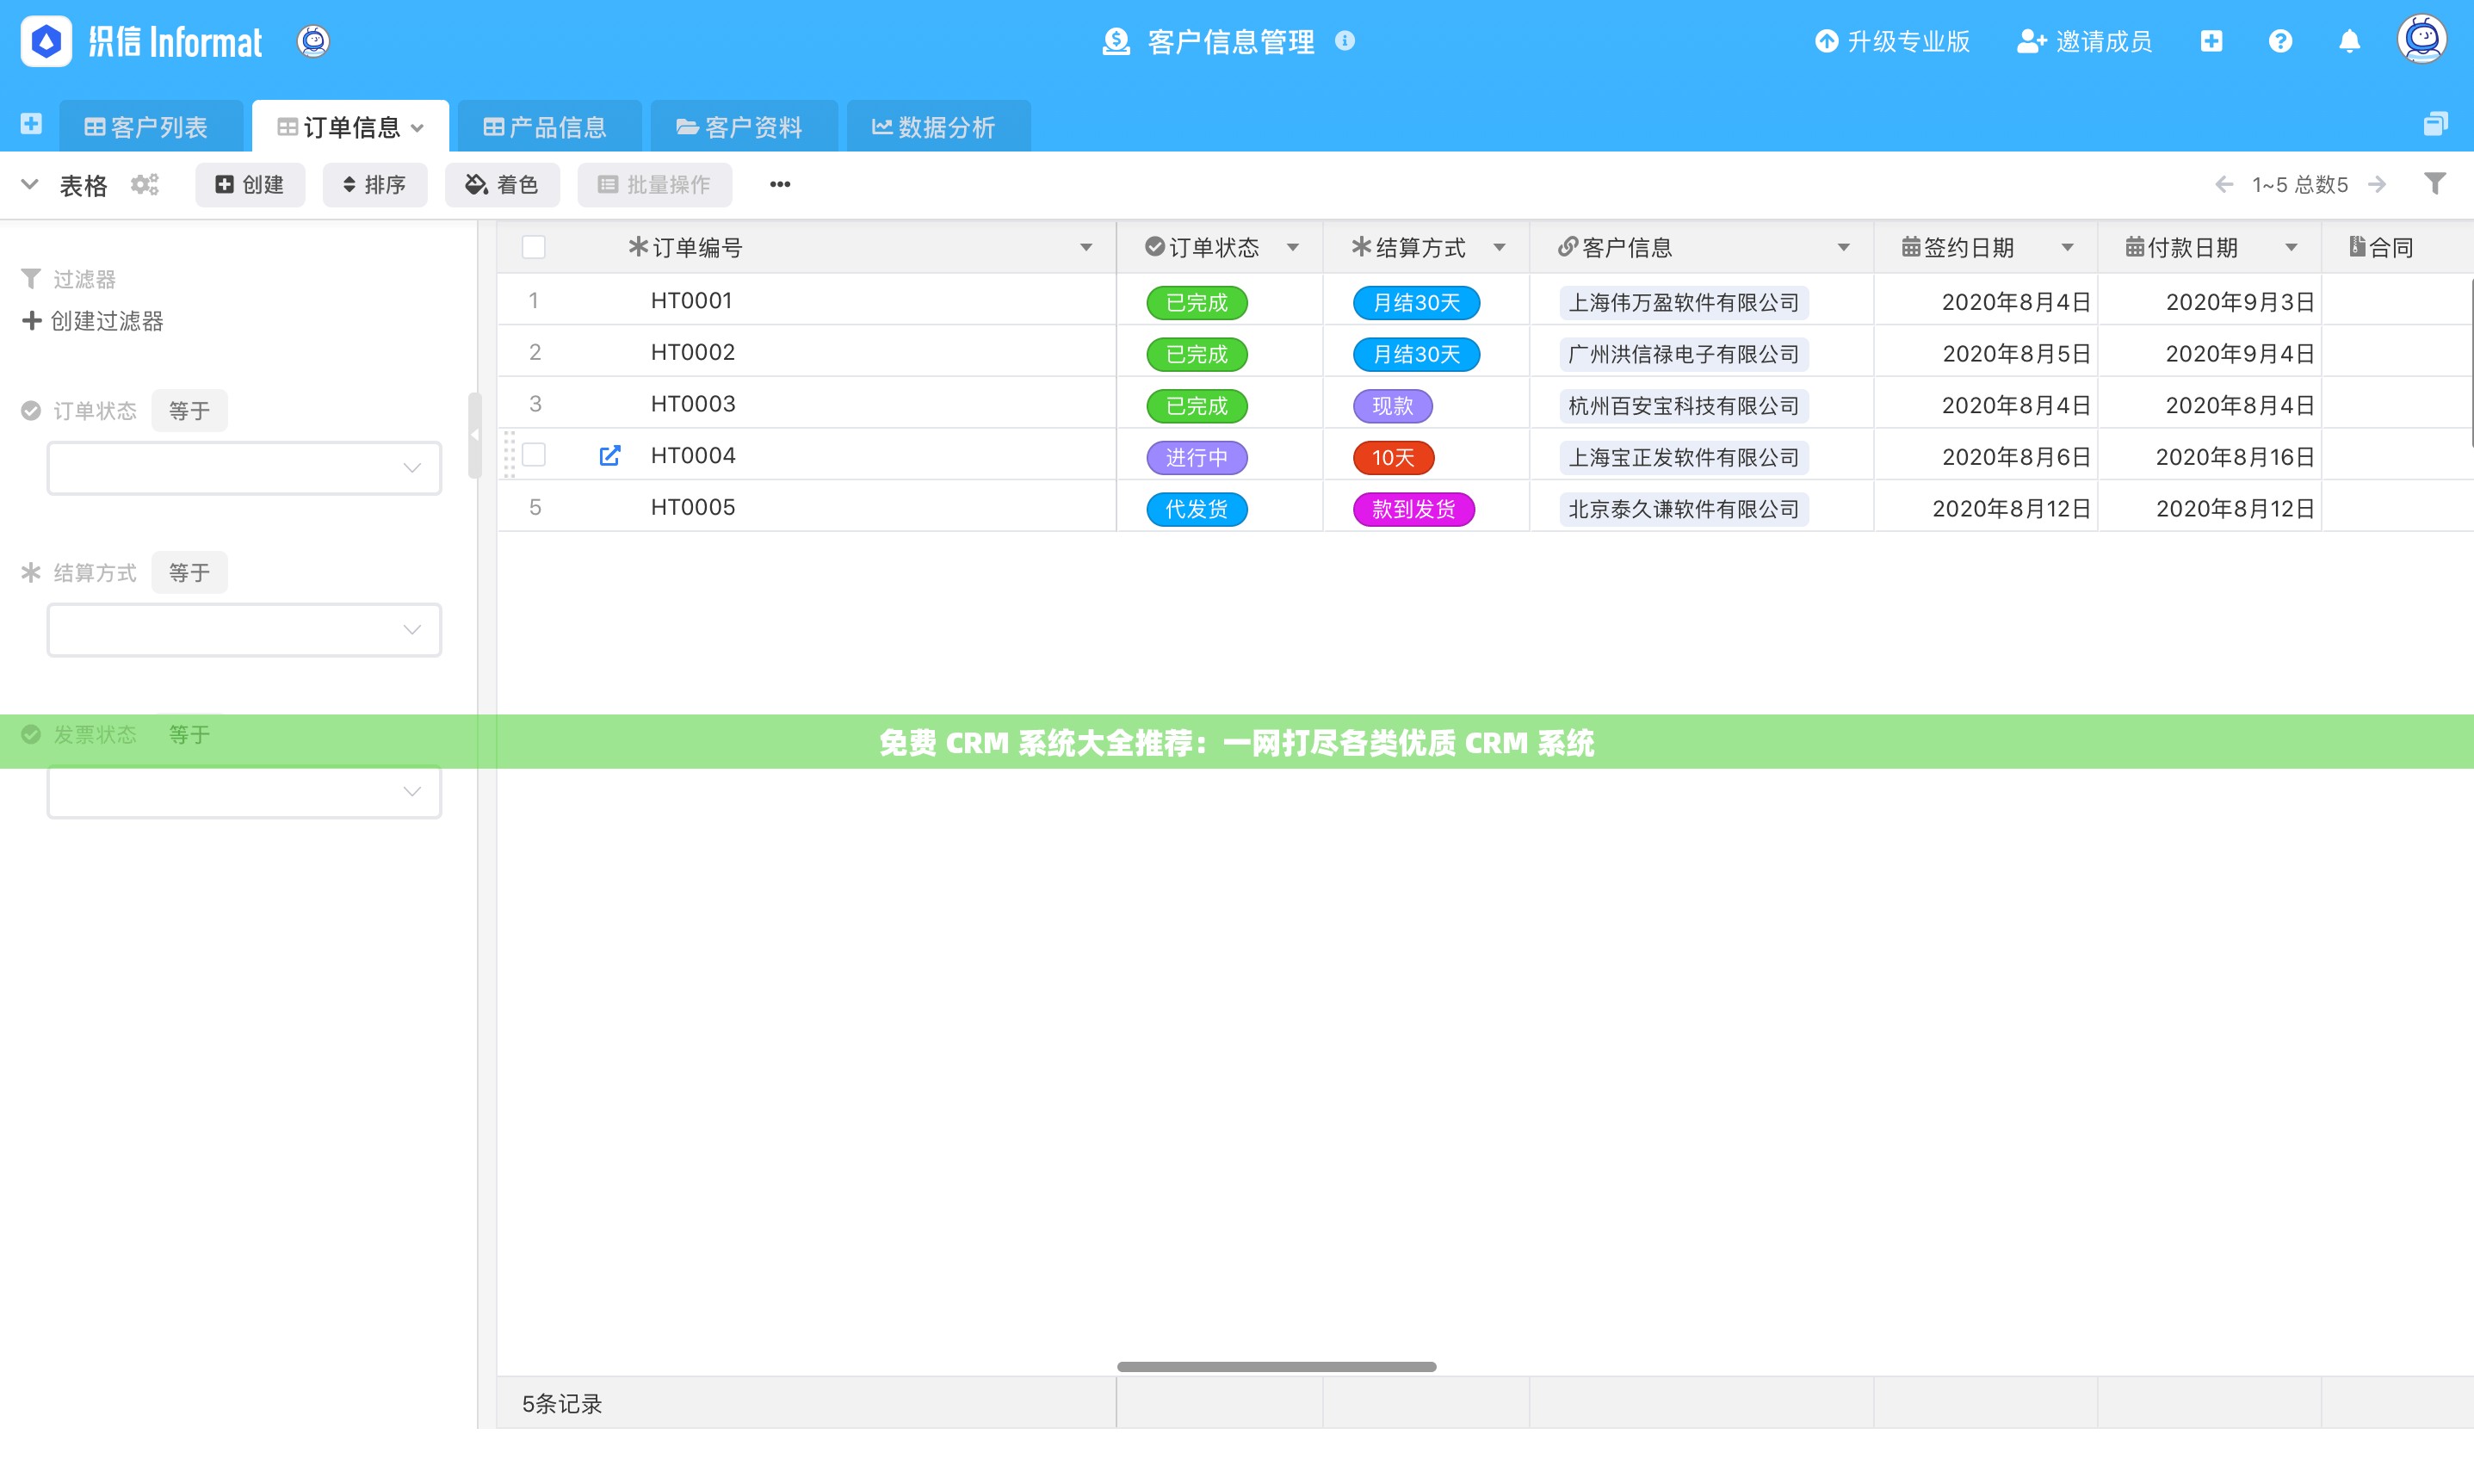
Task: Collapse the 表格 view chevron
Action: 30,184
